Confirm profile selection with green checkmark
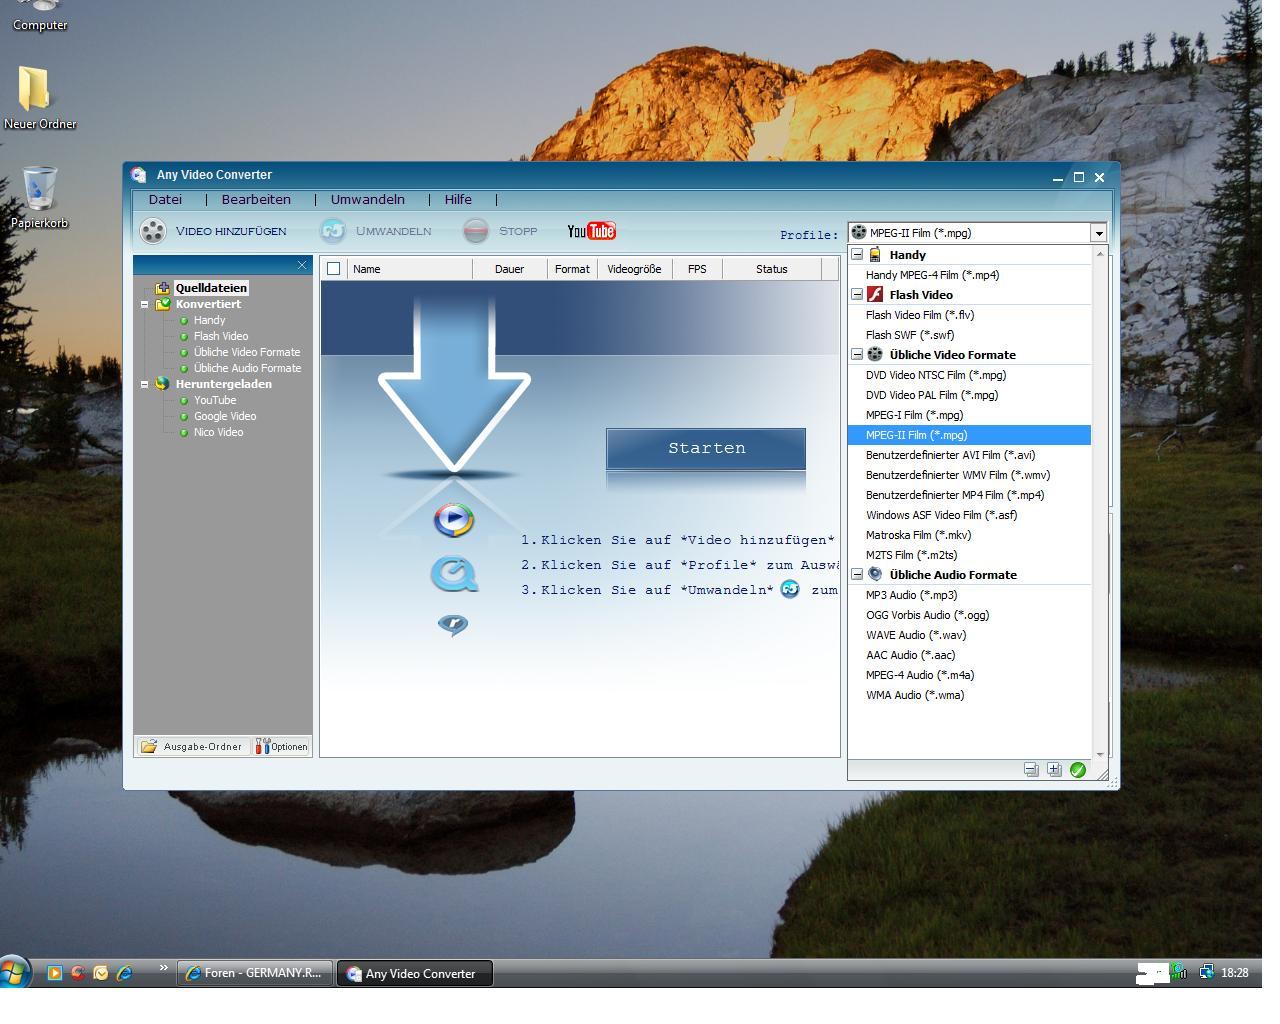Screen dimensions: 1280x1024 click(1078, 769)
